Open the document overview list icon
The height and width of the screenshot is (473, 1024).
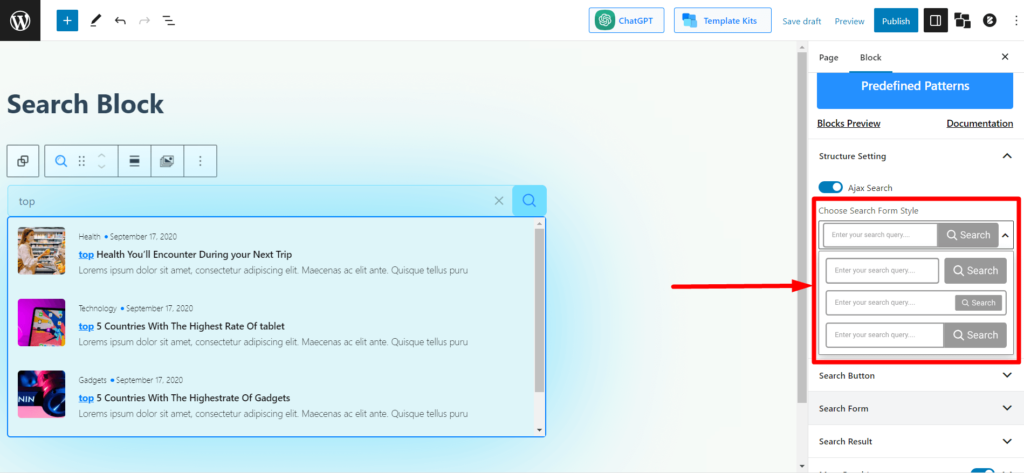pyautogui.click(x=168, y=21)
